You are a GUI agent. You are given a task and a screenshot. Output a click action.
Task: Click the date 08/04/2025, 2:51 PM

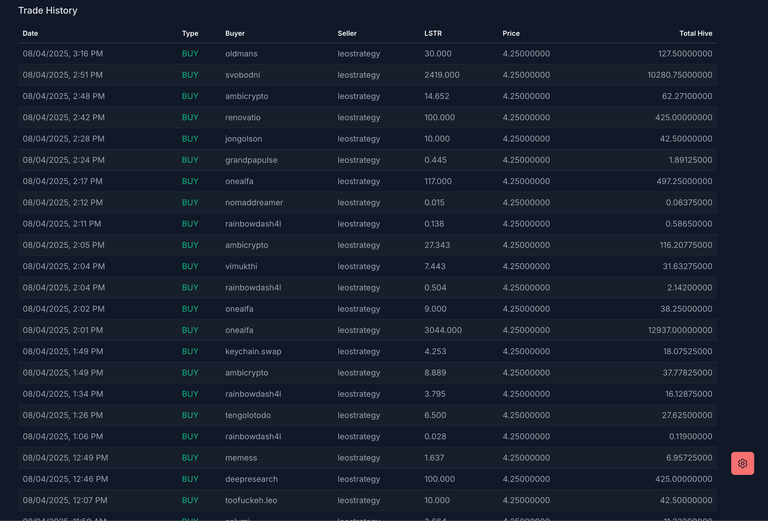click(x=63, y=75)
